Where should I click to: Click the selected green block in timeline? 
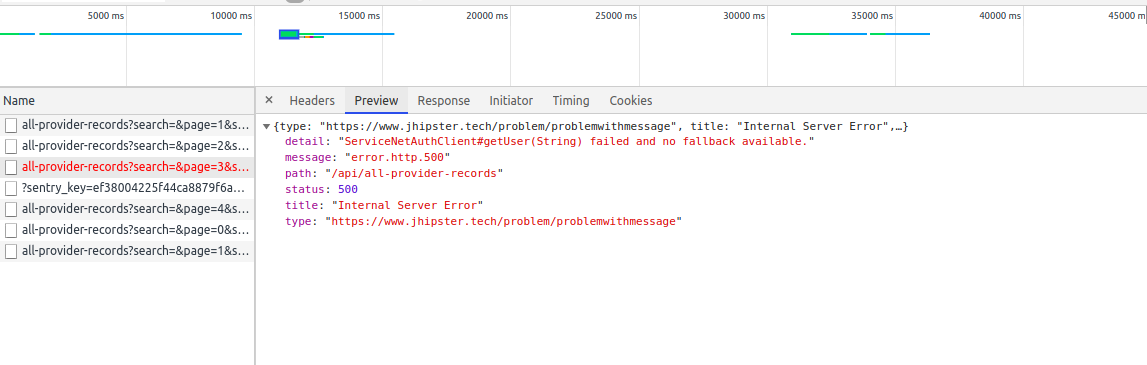coord(289,34)
